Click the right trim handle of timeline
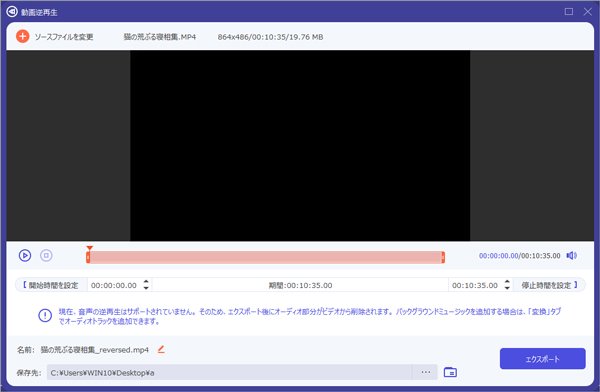600x392 pixels. tap(443, 258)
